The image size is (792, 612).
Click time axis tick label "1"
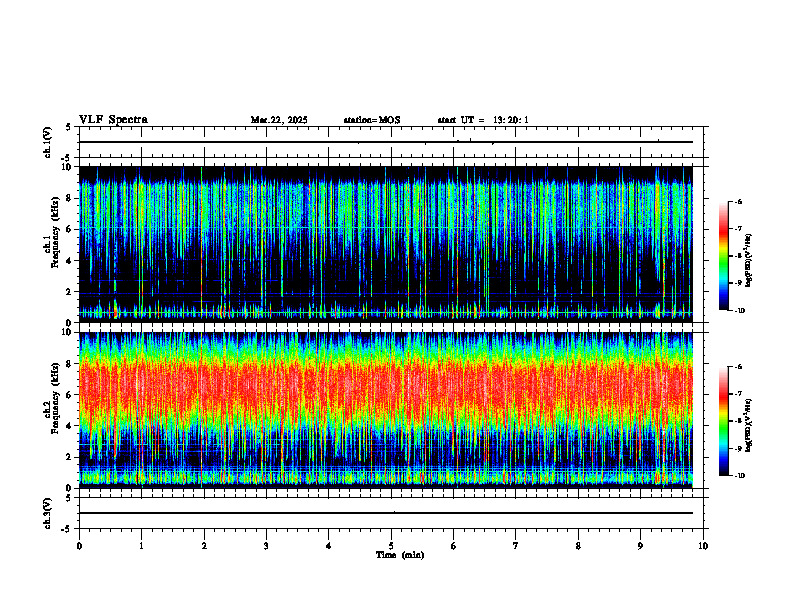tap(141, 546)
